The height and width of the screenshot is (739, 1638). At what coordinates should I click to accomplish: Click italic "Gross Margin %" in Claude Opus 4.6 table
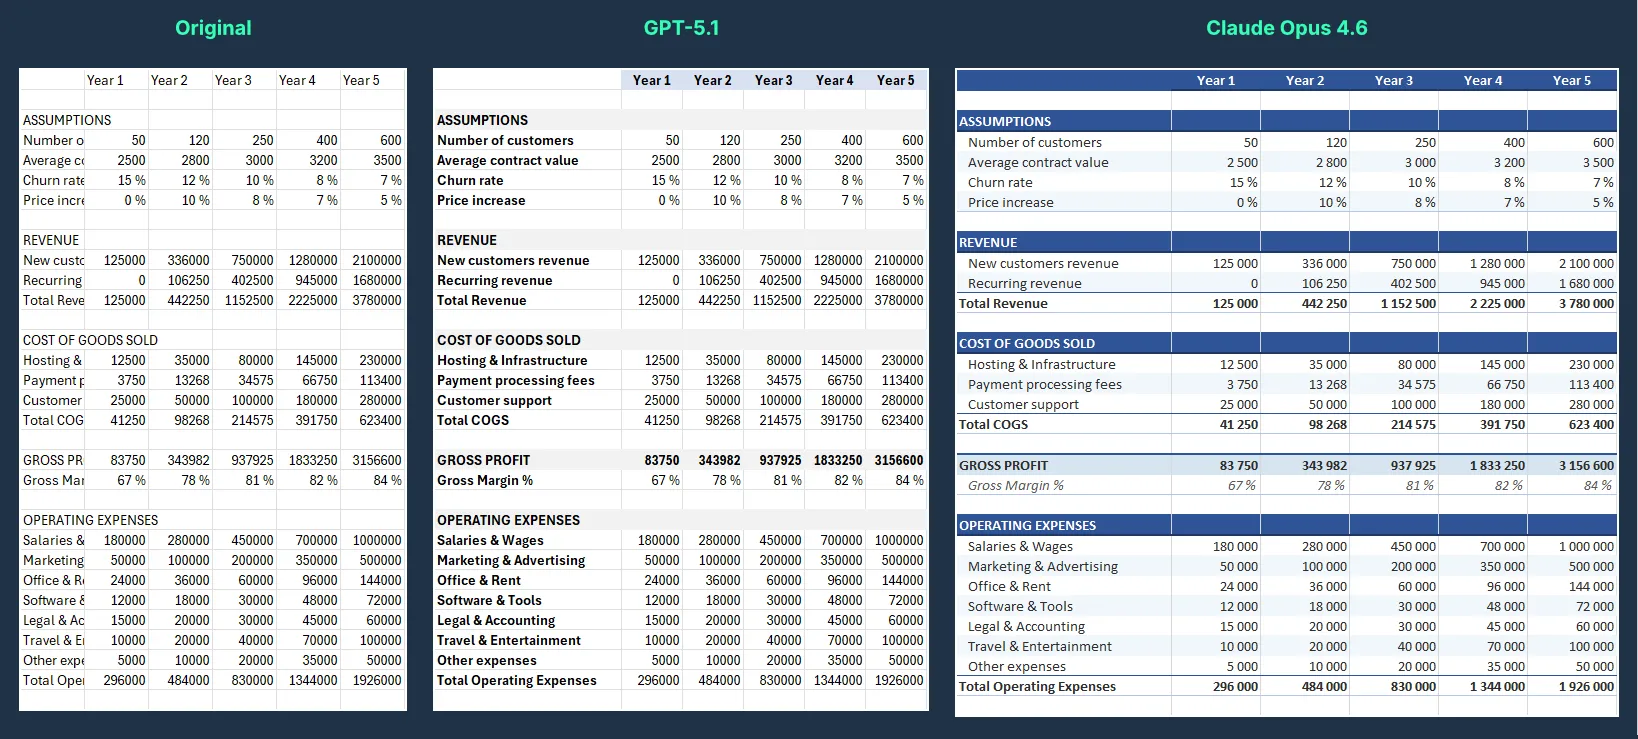coord(1016,485)
